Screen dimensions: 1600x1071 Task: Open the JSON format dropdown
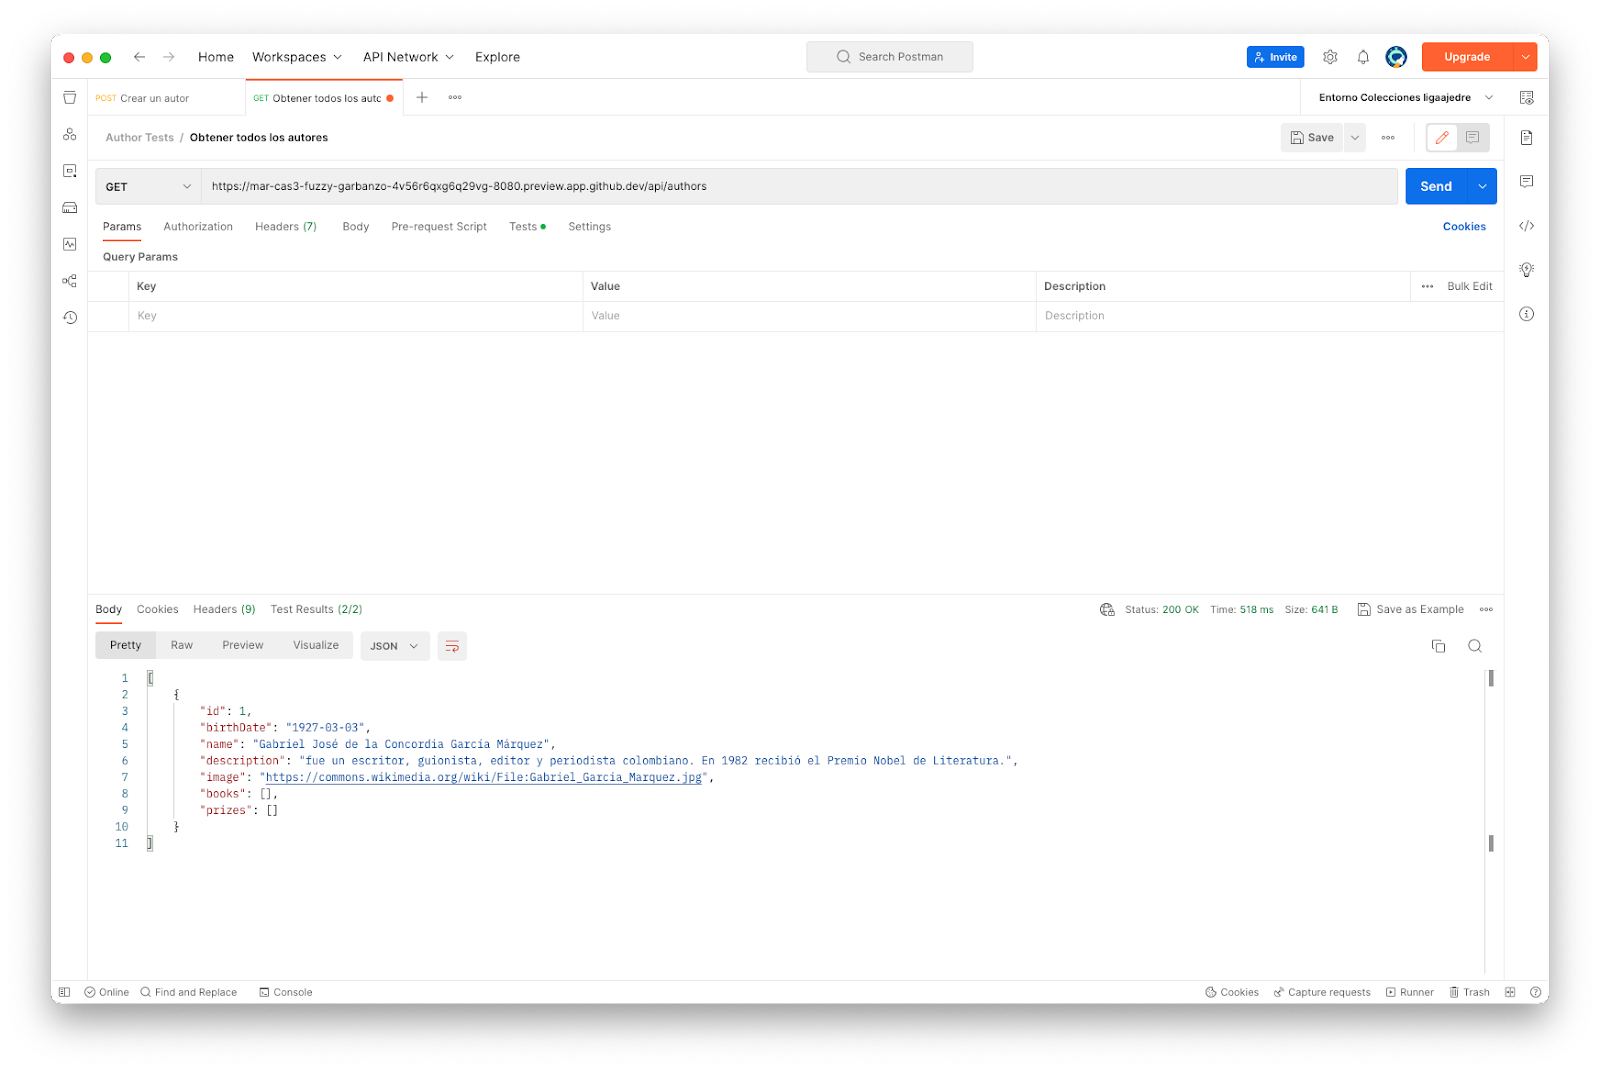coord(395,646)
